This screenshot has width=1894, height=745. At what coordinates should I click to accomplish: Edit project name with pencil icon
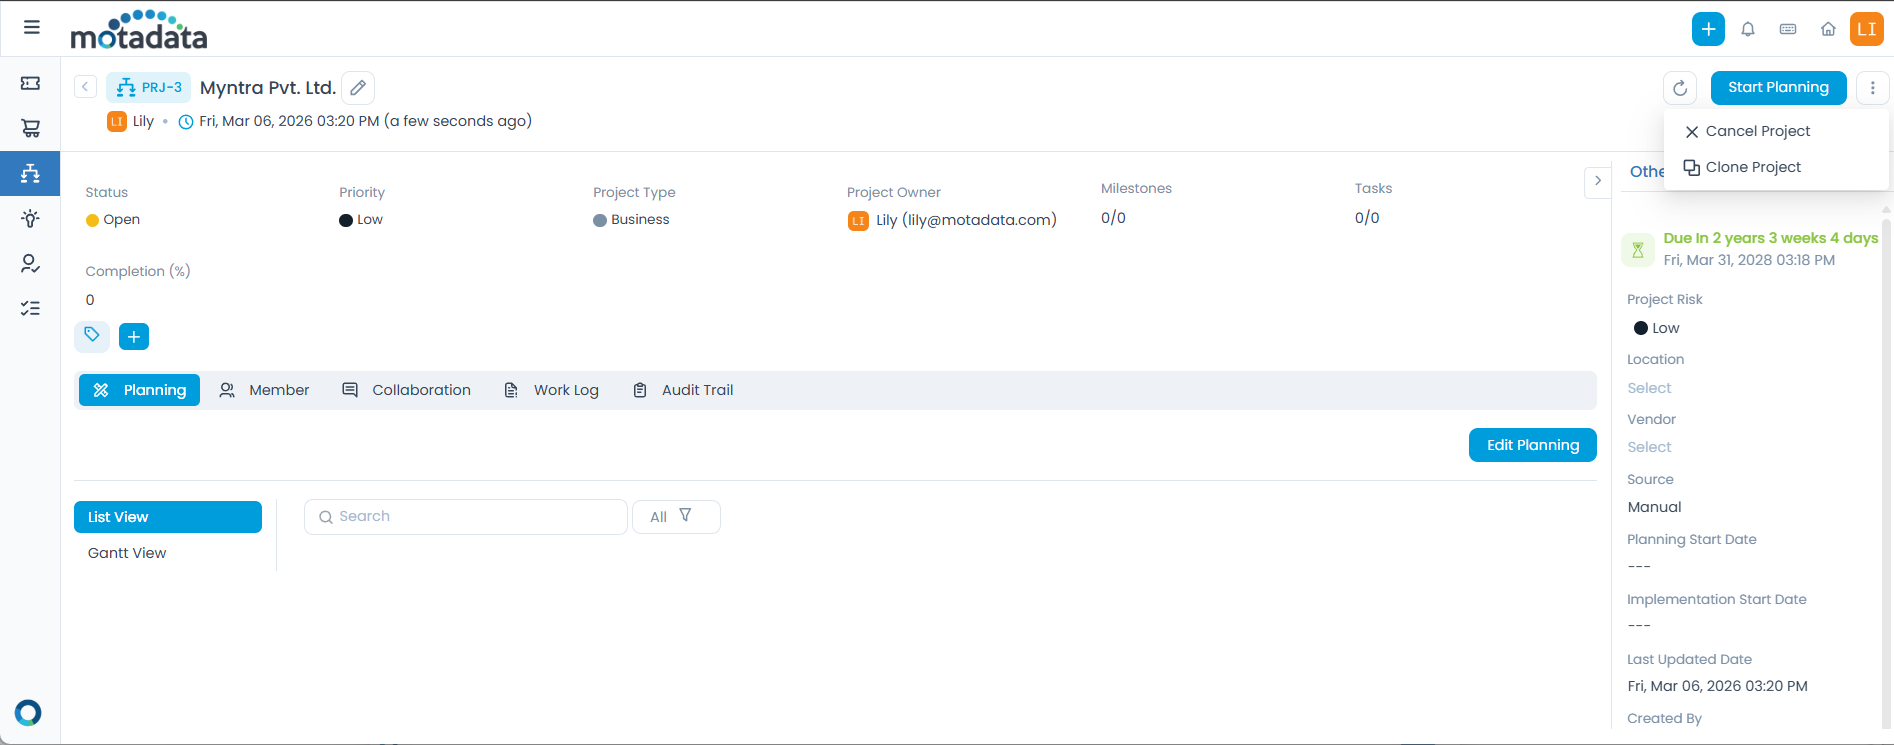point(358,88)
